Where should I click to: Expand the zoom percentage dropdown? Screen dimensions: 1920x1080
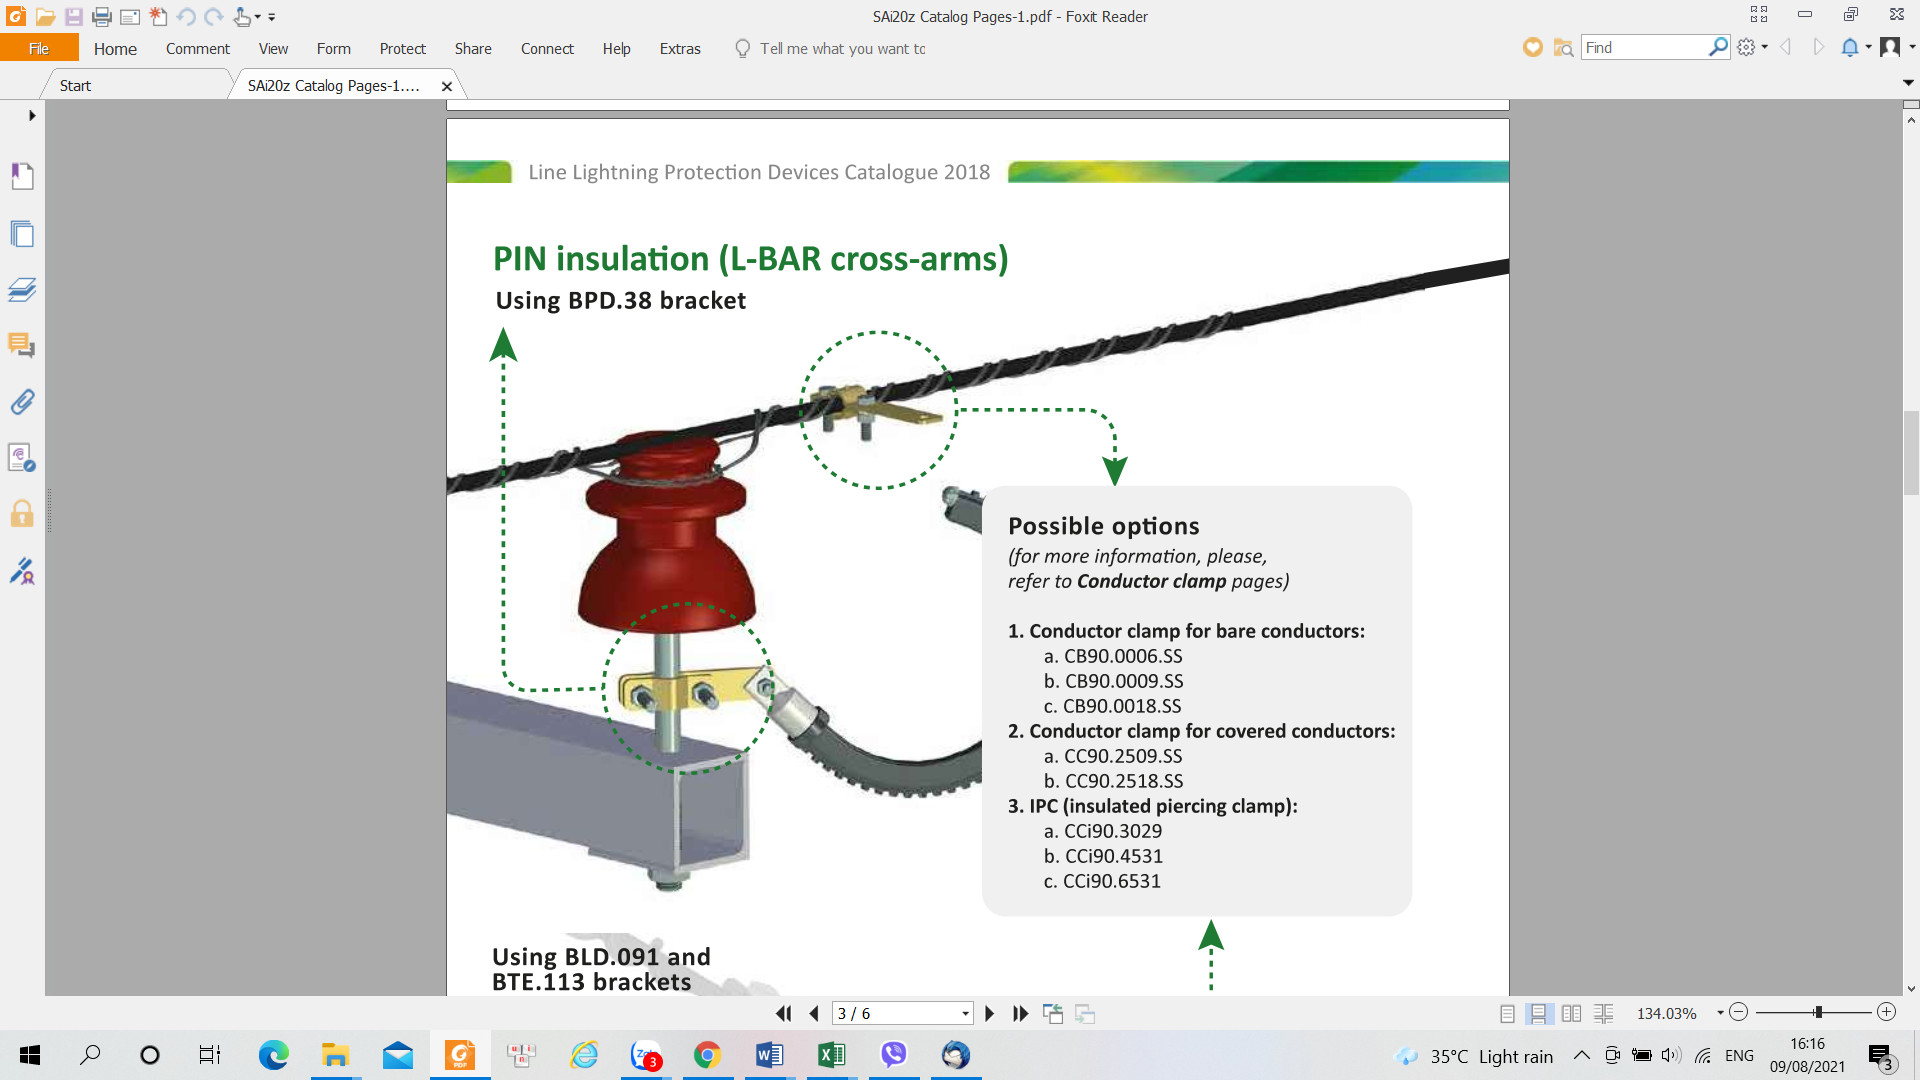[1720, 1013]
